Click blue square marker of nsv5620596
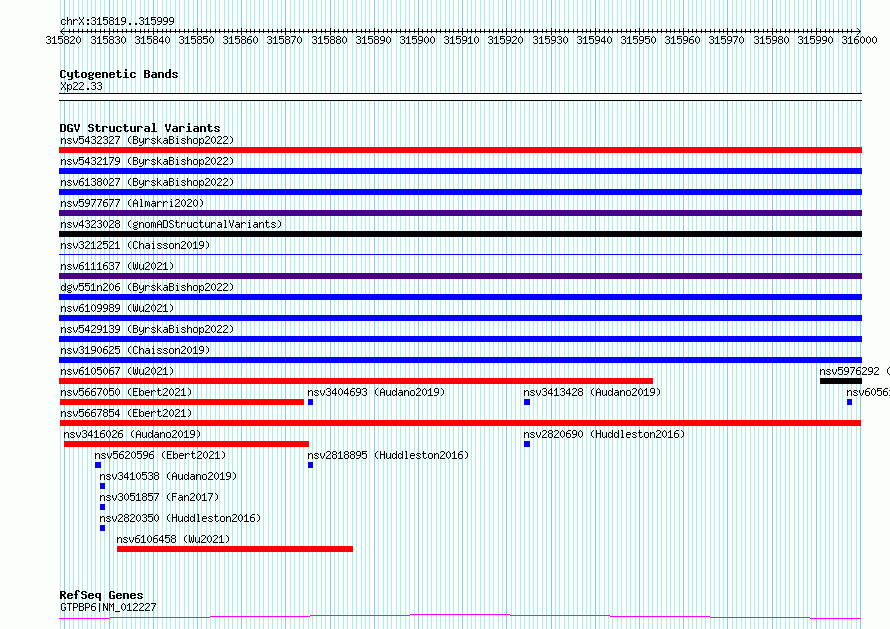This screenshot has width=890, height=629. coord(98,465)
